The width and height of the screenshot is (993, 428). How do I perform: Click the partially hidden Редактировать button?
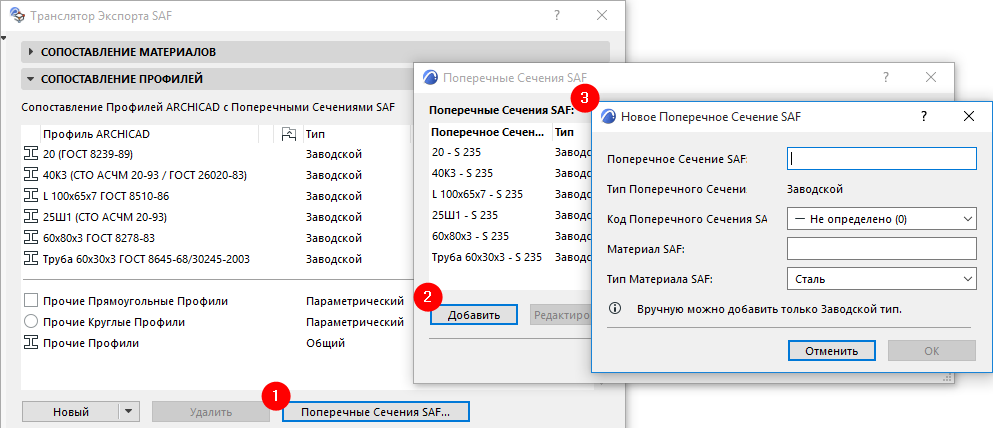(x=560, y=315)
